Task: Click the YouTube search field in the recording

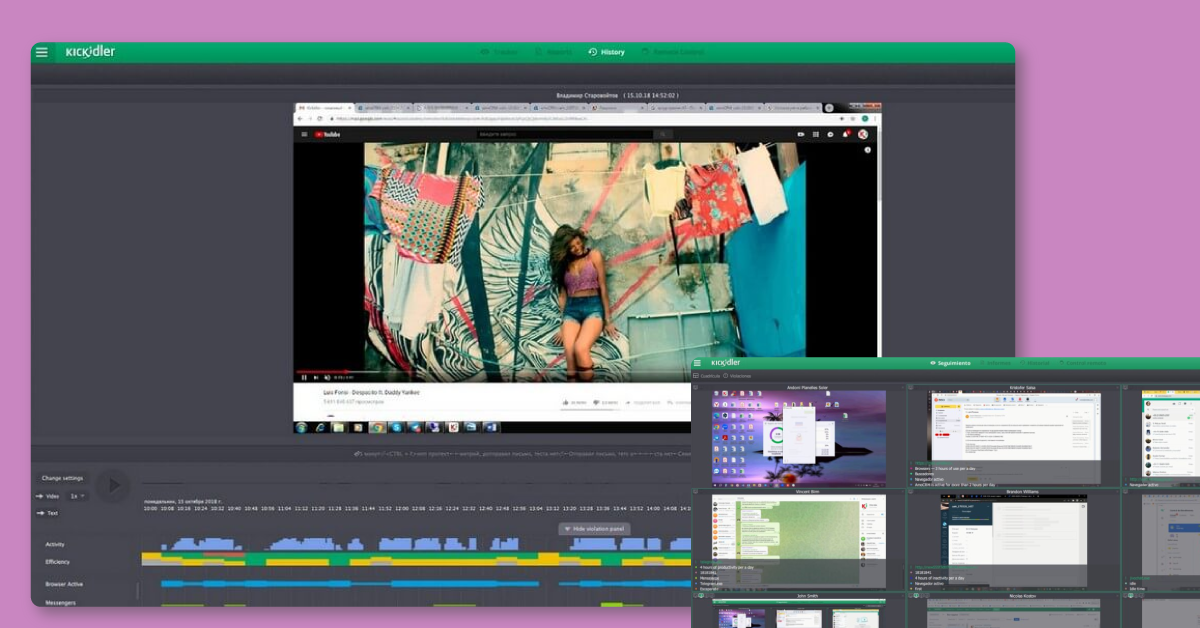Action: [x=565, y=134]
